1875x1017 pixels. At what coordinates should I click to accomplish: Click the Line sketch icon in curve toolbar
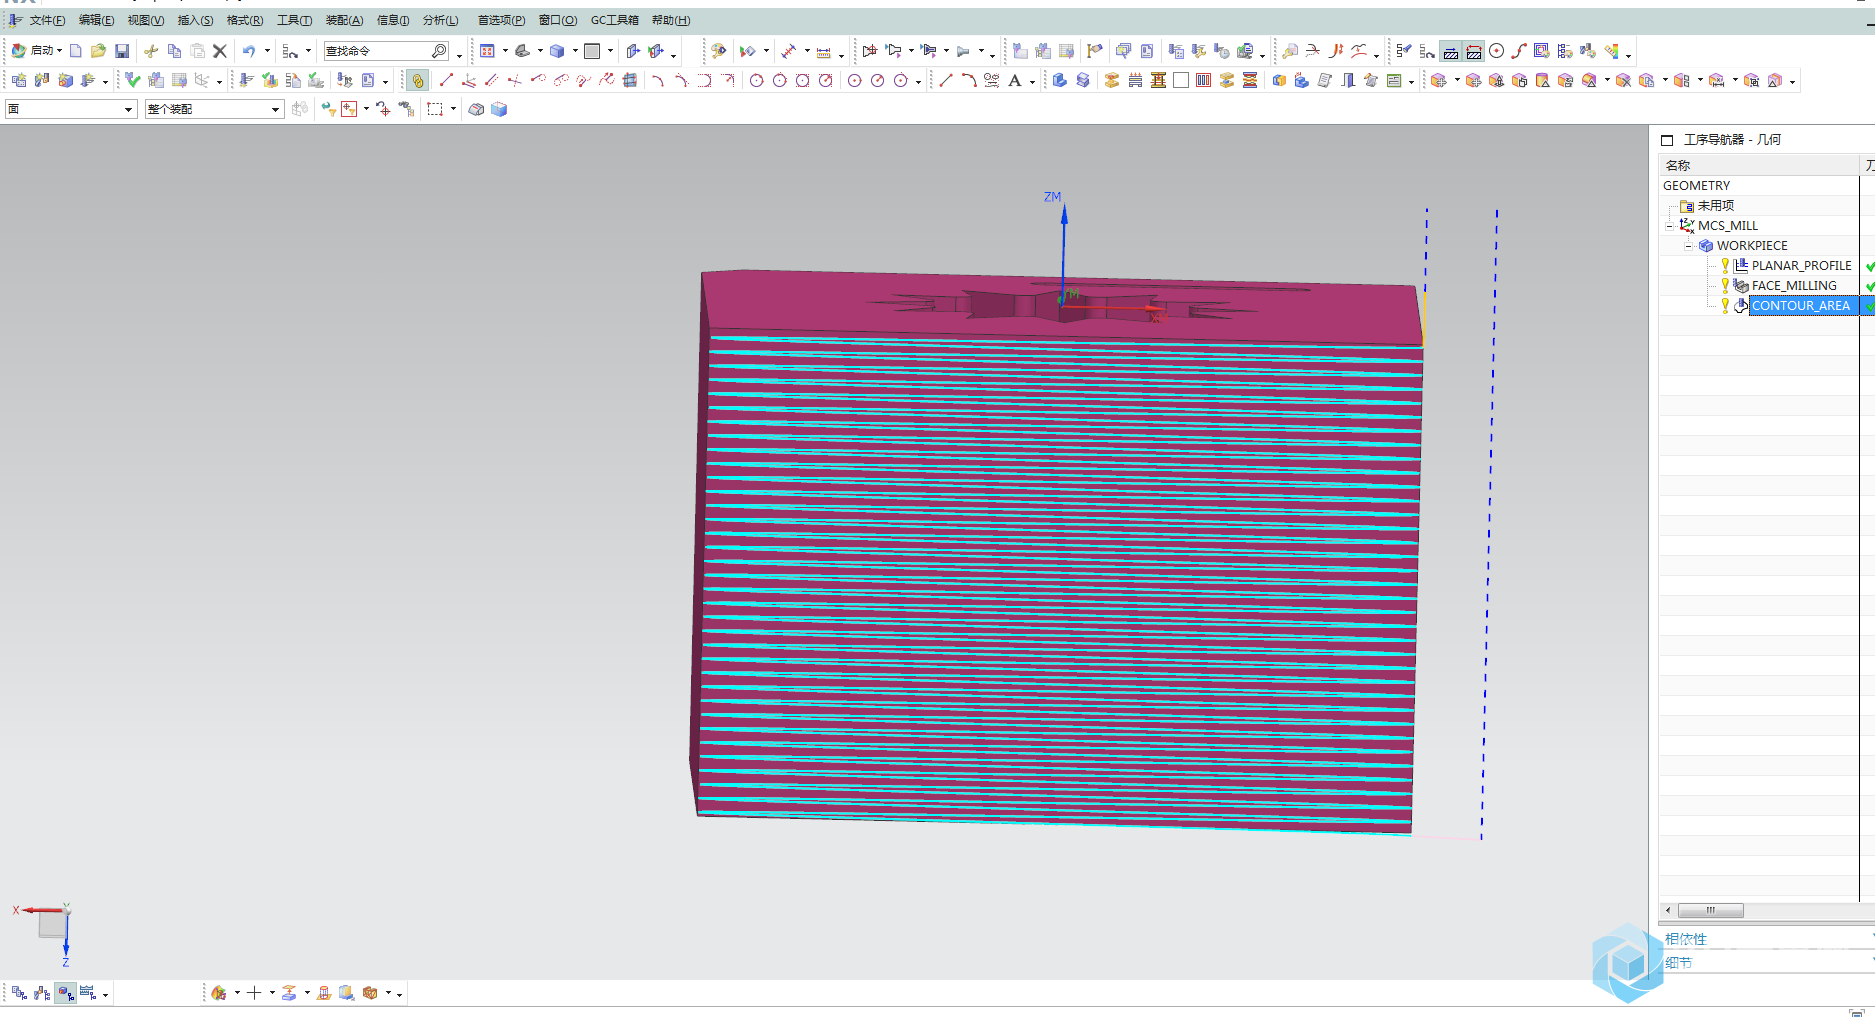click(446, 80)
